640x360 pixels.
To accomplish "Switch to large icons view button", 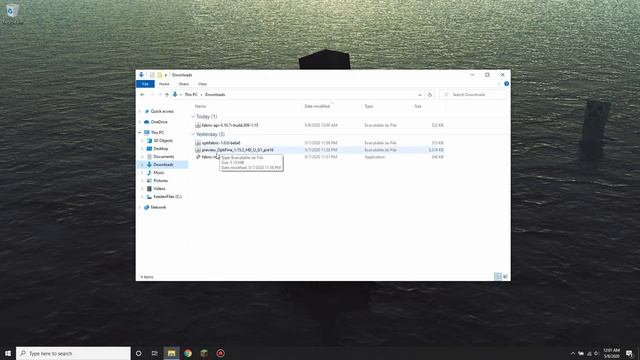I will pyautogui.click(x=505, y=277).
